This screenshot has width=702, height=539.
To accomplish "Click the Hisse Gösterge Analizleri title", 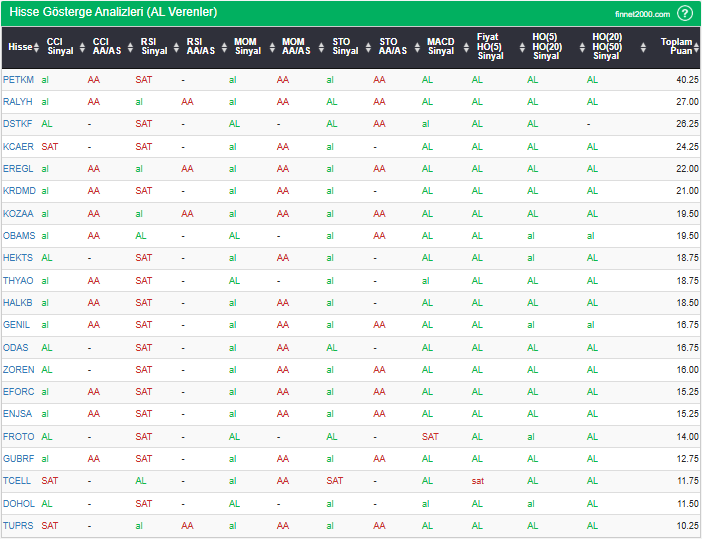I will tap(113, 13).
